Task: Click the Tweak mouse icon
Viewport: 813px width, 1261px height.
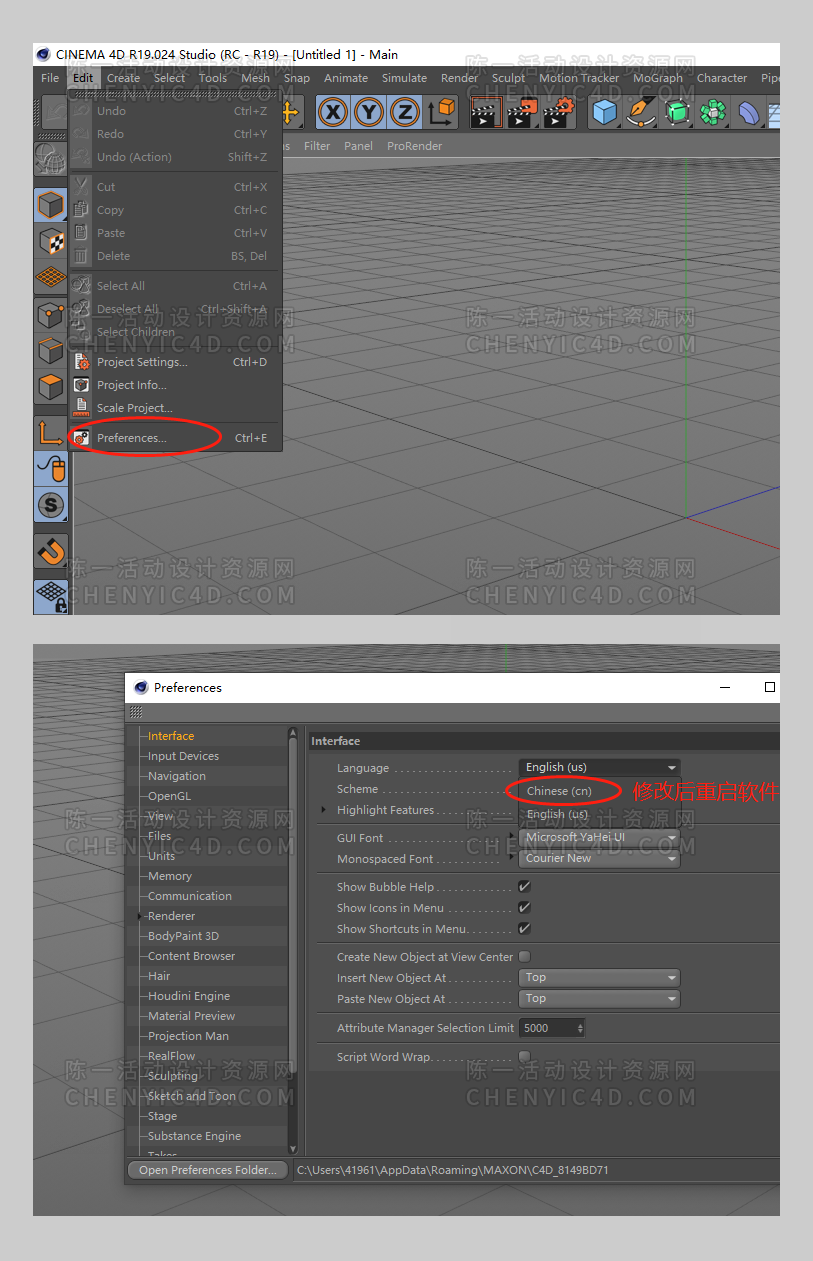Action: pos(51,468)
